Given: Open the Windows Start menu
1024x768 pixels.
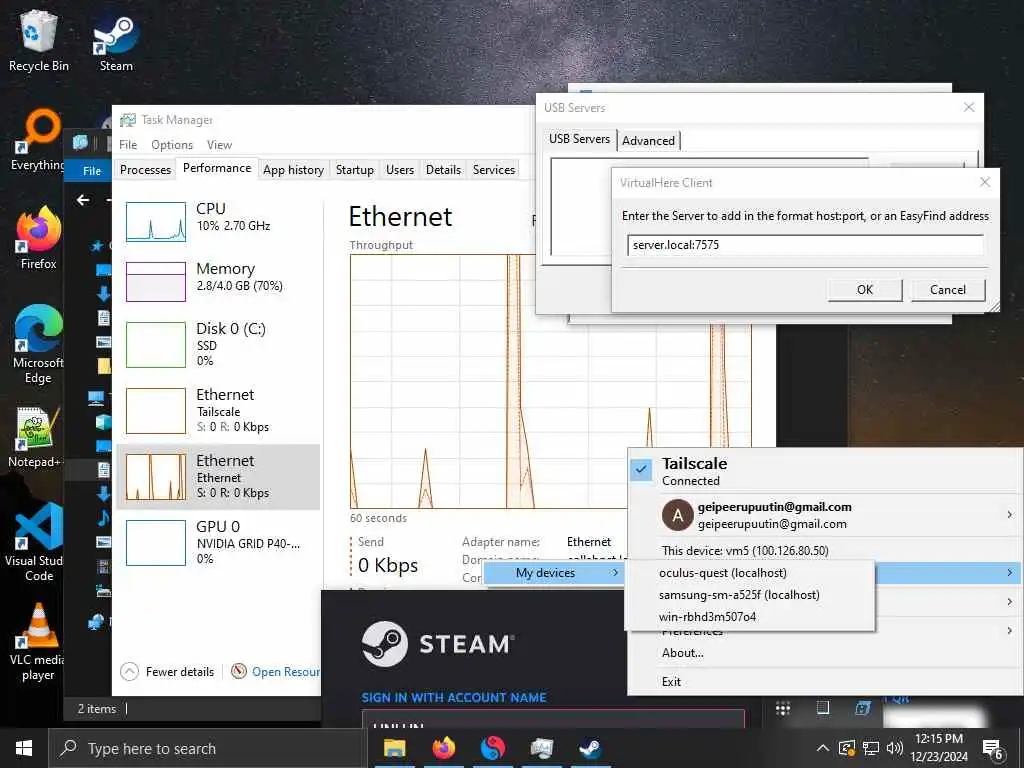Looking at the screenshot, I should coord(24,748).
